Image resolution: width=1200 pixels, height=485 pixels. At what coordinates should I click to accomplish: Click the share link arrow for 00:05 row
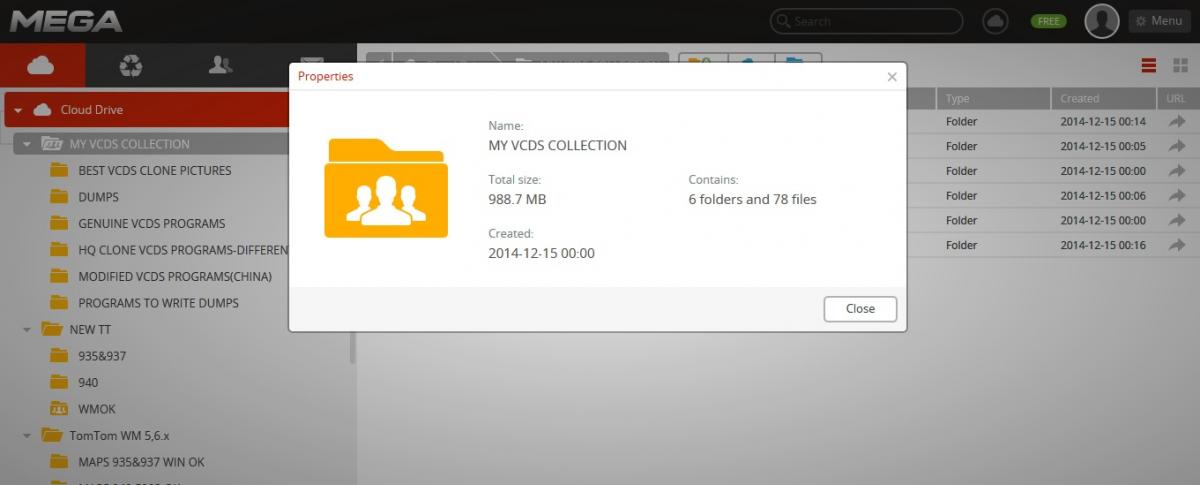[1176, 147]
